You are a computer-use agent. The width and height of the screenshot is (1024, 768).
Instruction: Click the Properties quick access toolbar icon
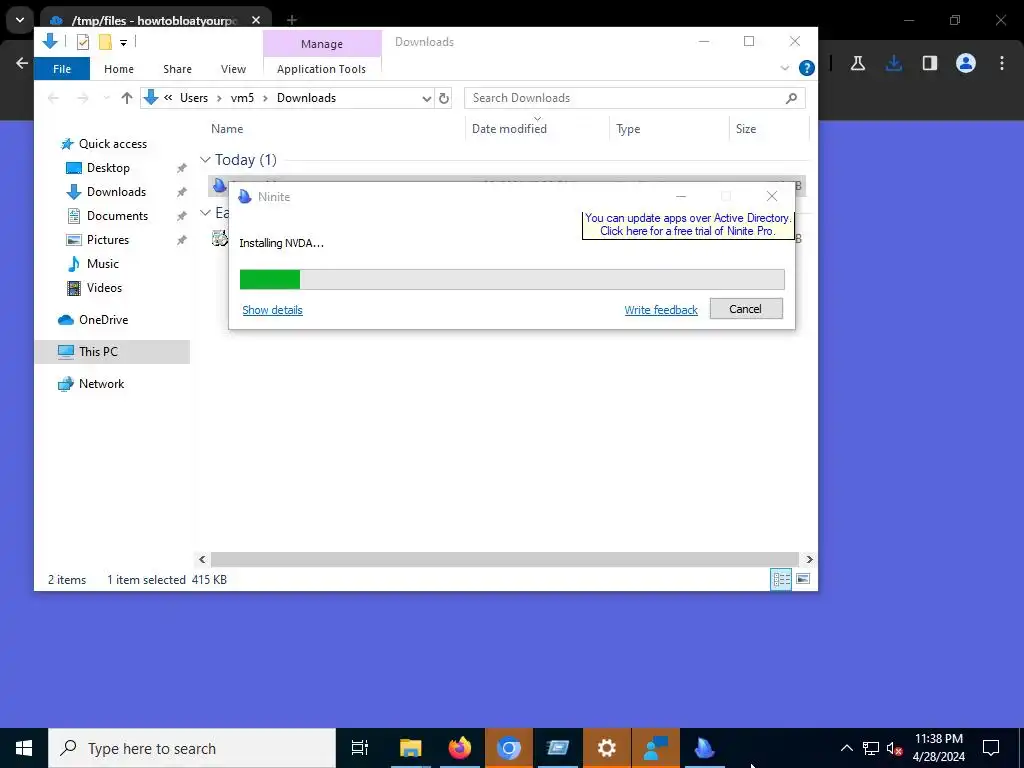[x=83, y=42]
